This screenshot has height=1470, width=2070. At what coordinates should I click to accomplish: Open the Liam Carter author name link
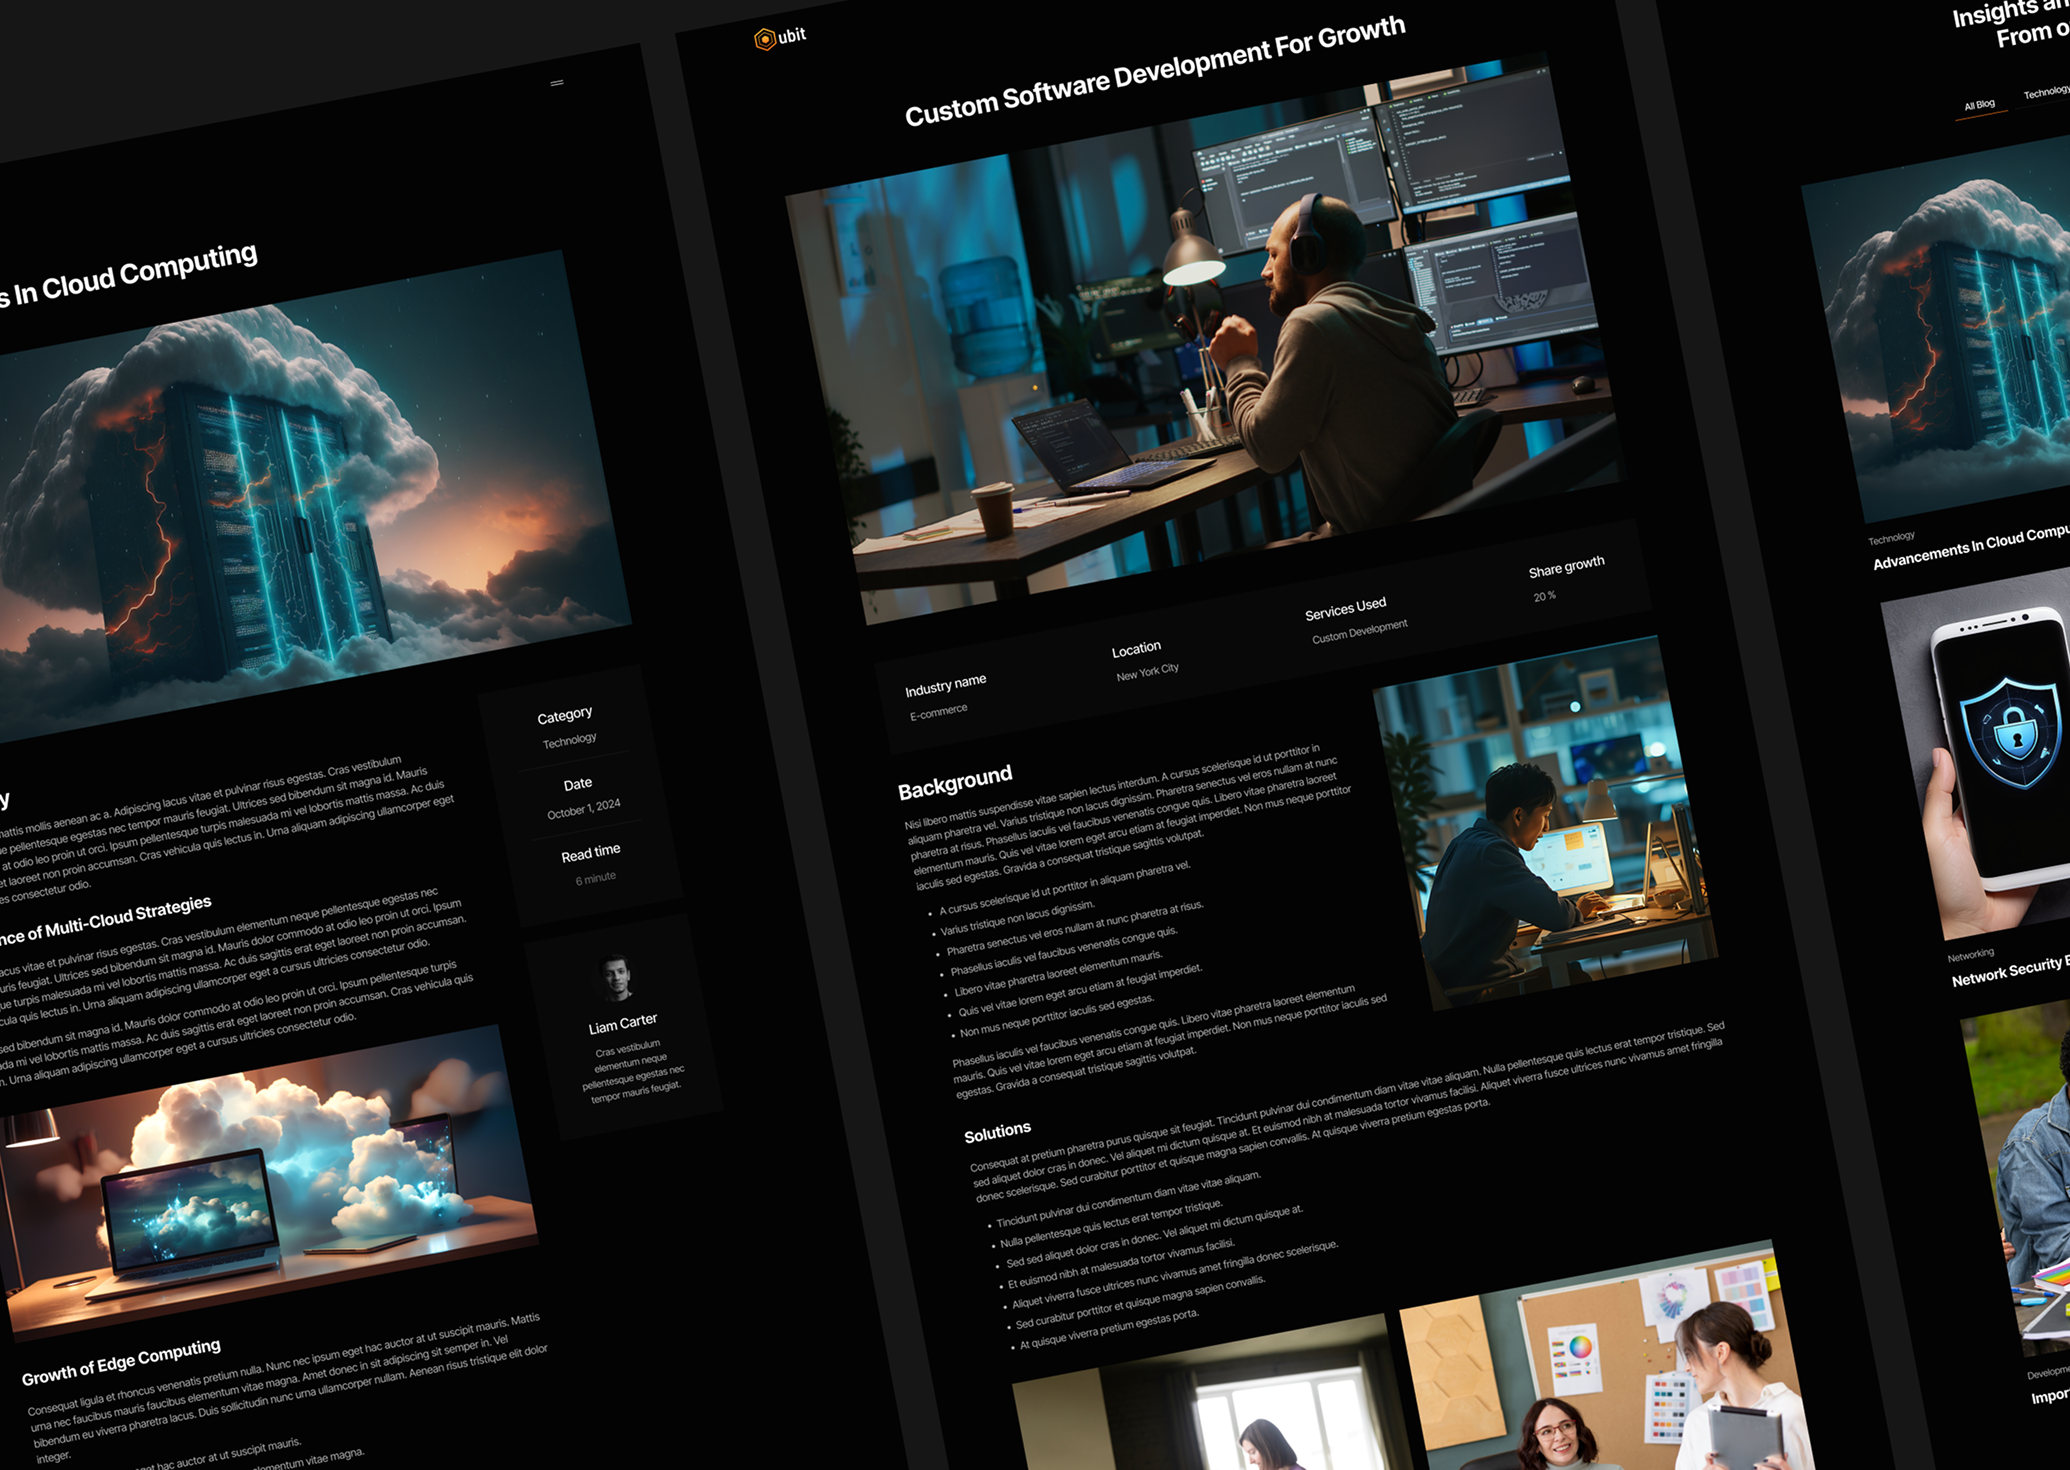pyautogui.click(x=622, y=1024)
